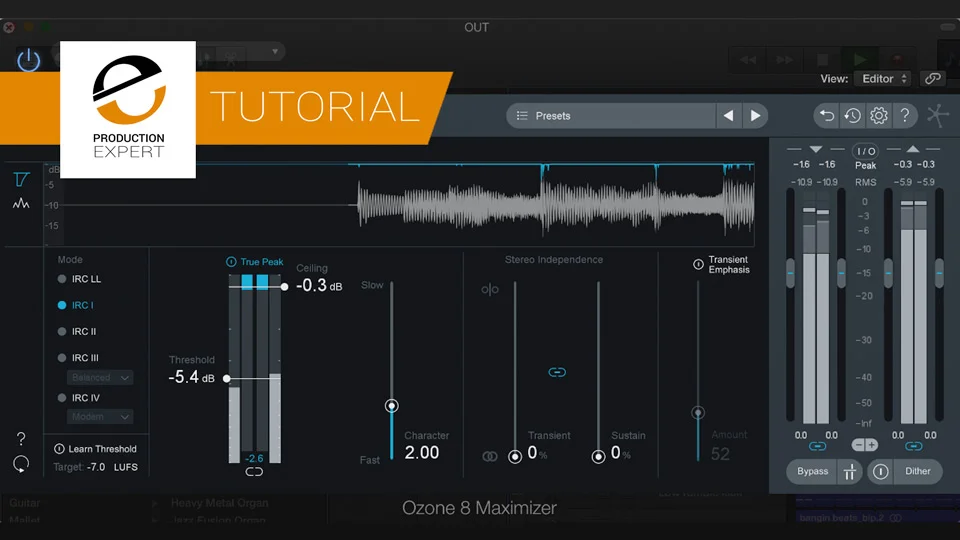Click the iZotope logo icon
The image size is (960, 540).
tap(937, 116)
